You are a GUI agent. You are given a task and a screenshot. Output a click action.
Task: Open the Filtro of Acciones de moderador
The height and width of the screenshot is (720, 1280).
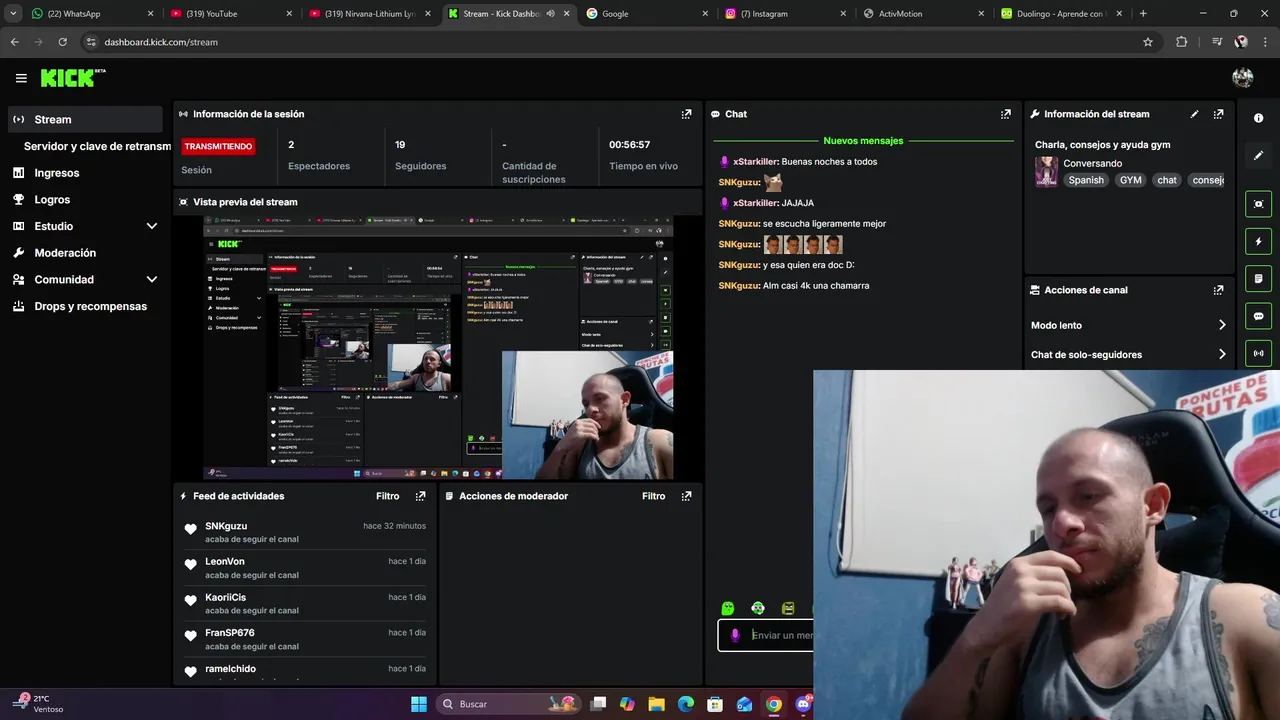point(653,496)
